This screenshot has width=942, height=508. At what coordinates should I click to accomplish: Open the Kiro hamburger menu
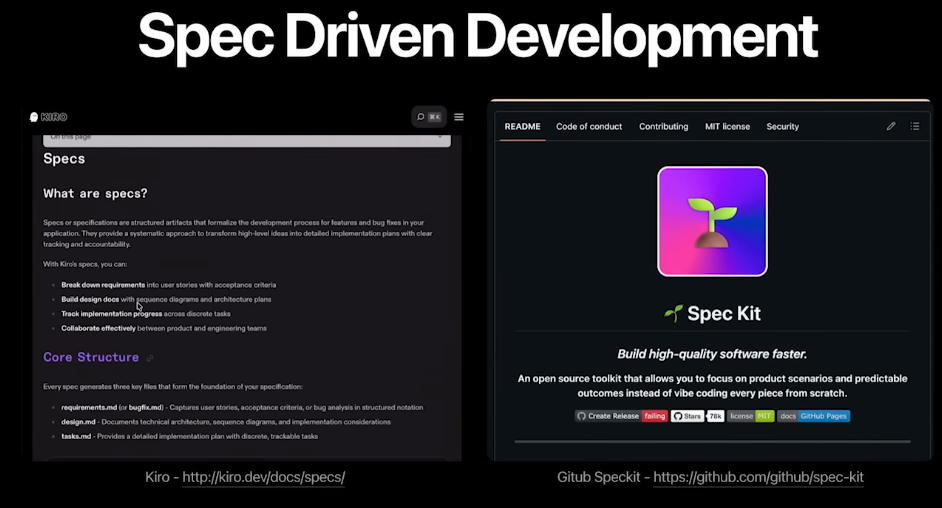[x=459, y=117]
